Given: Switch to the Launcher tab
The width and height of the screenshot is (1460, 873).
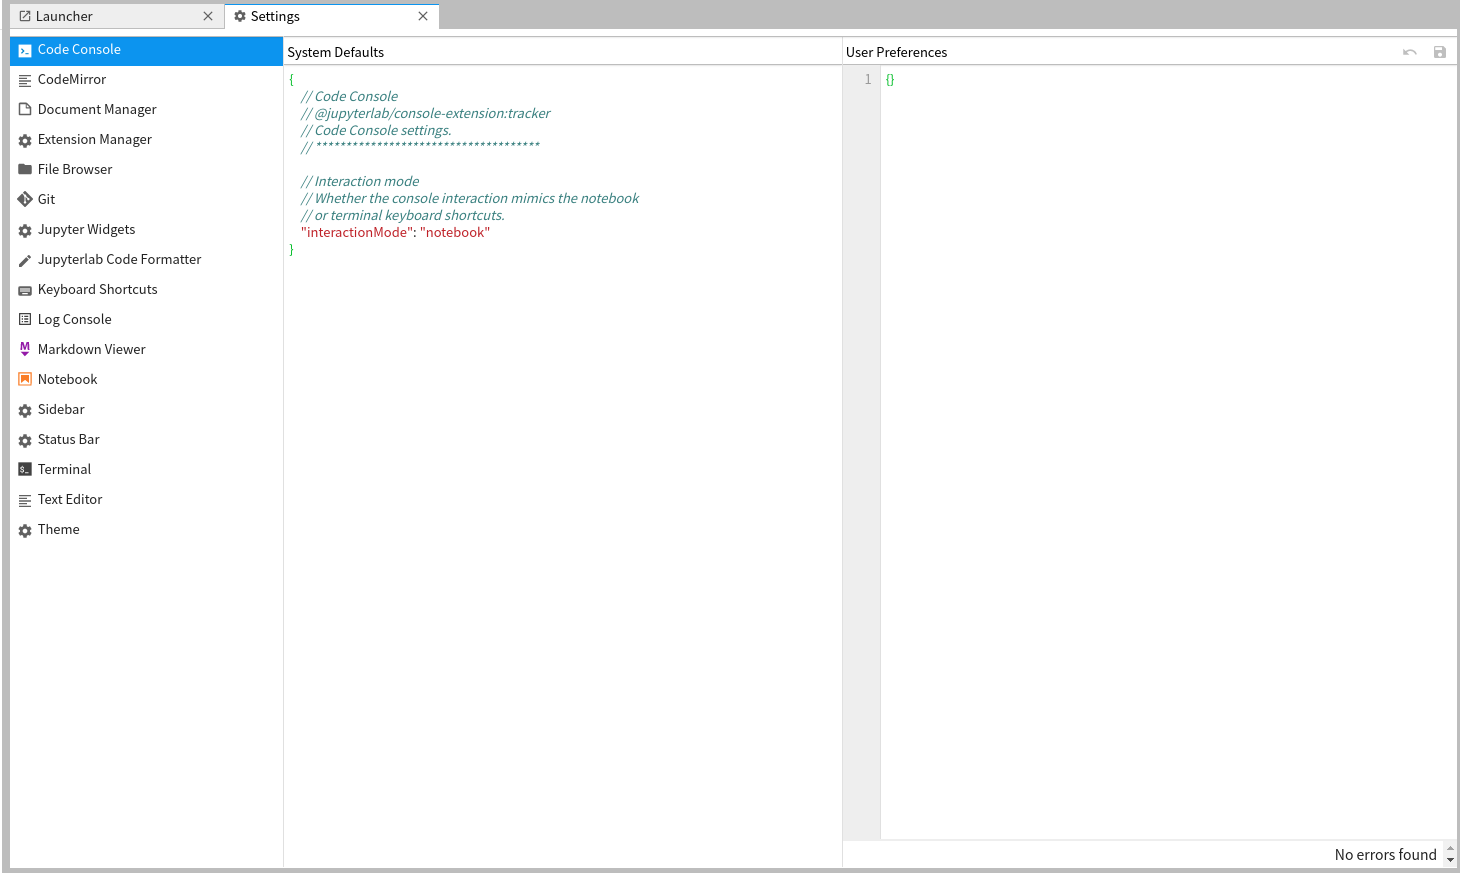Looking at the screenshot, I should coord(116,16).
